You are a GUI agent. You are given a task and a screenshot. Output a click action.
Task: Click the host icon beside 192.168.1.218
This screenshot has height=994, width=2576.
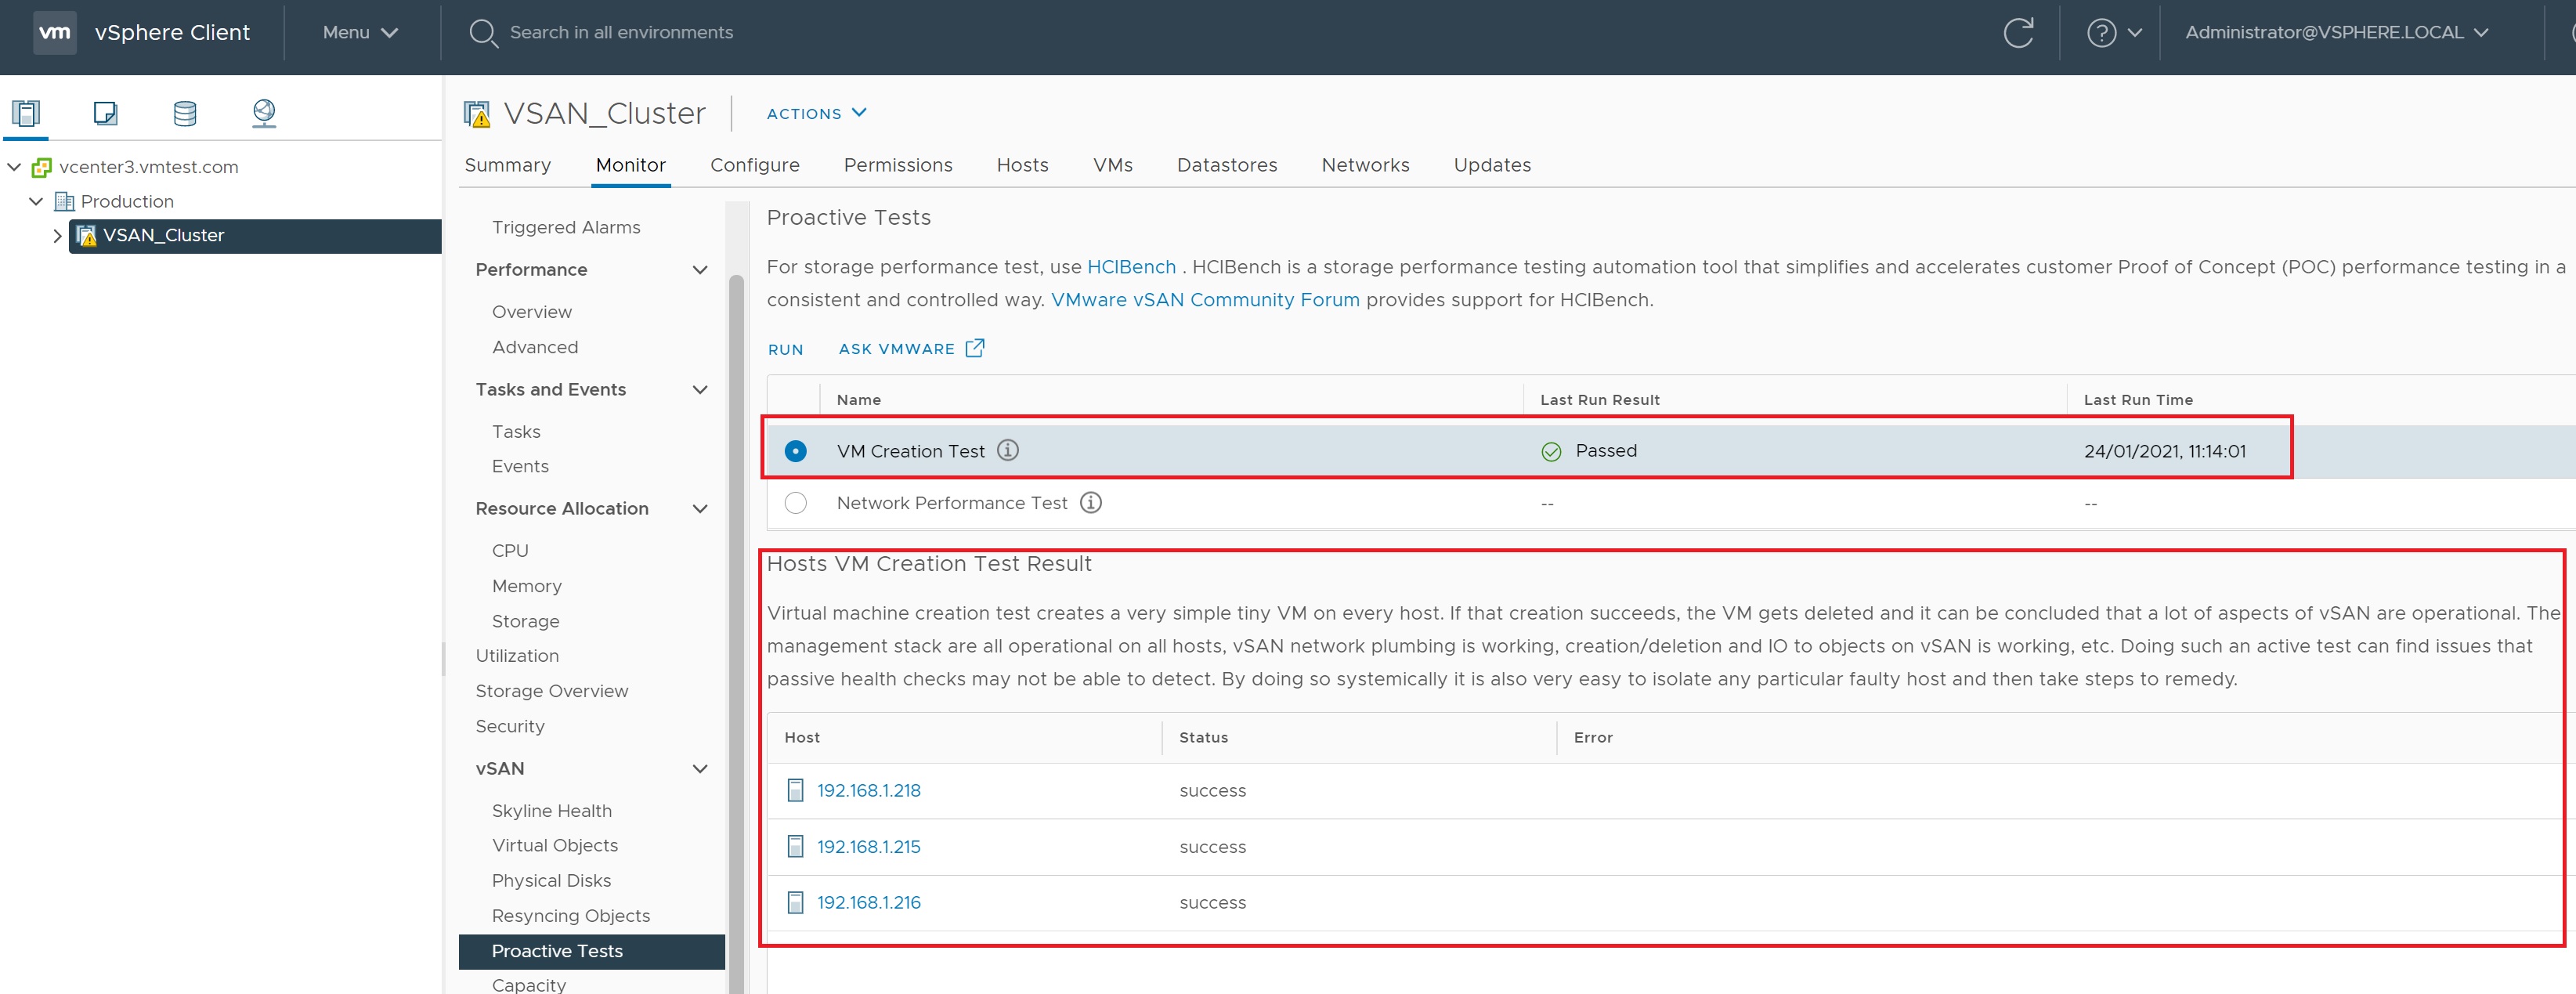click(x=795, y=791)
